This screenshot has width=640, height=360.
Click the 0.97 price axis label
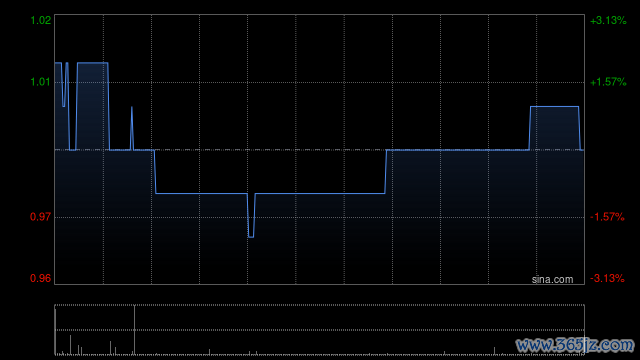pyautogui.click(x=41, y=217)
